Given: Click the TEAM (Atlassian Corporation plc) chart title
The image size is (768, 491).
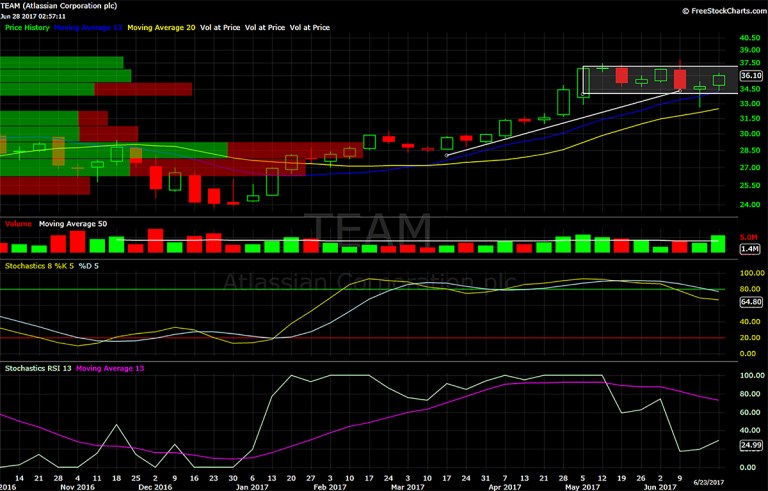Looking at the screenshot, I should point(59,6).
